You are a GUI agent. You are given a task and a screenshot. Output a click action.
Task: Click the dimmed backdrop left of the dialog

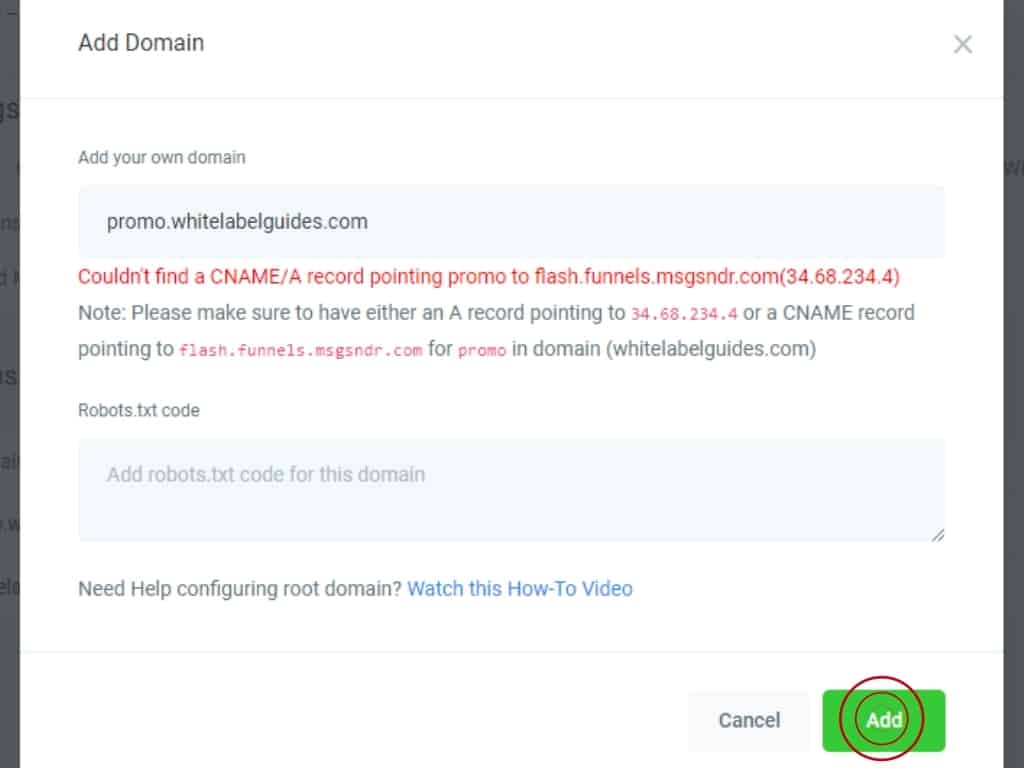(x=9, y=400)
